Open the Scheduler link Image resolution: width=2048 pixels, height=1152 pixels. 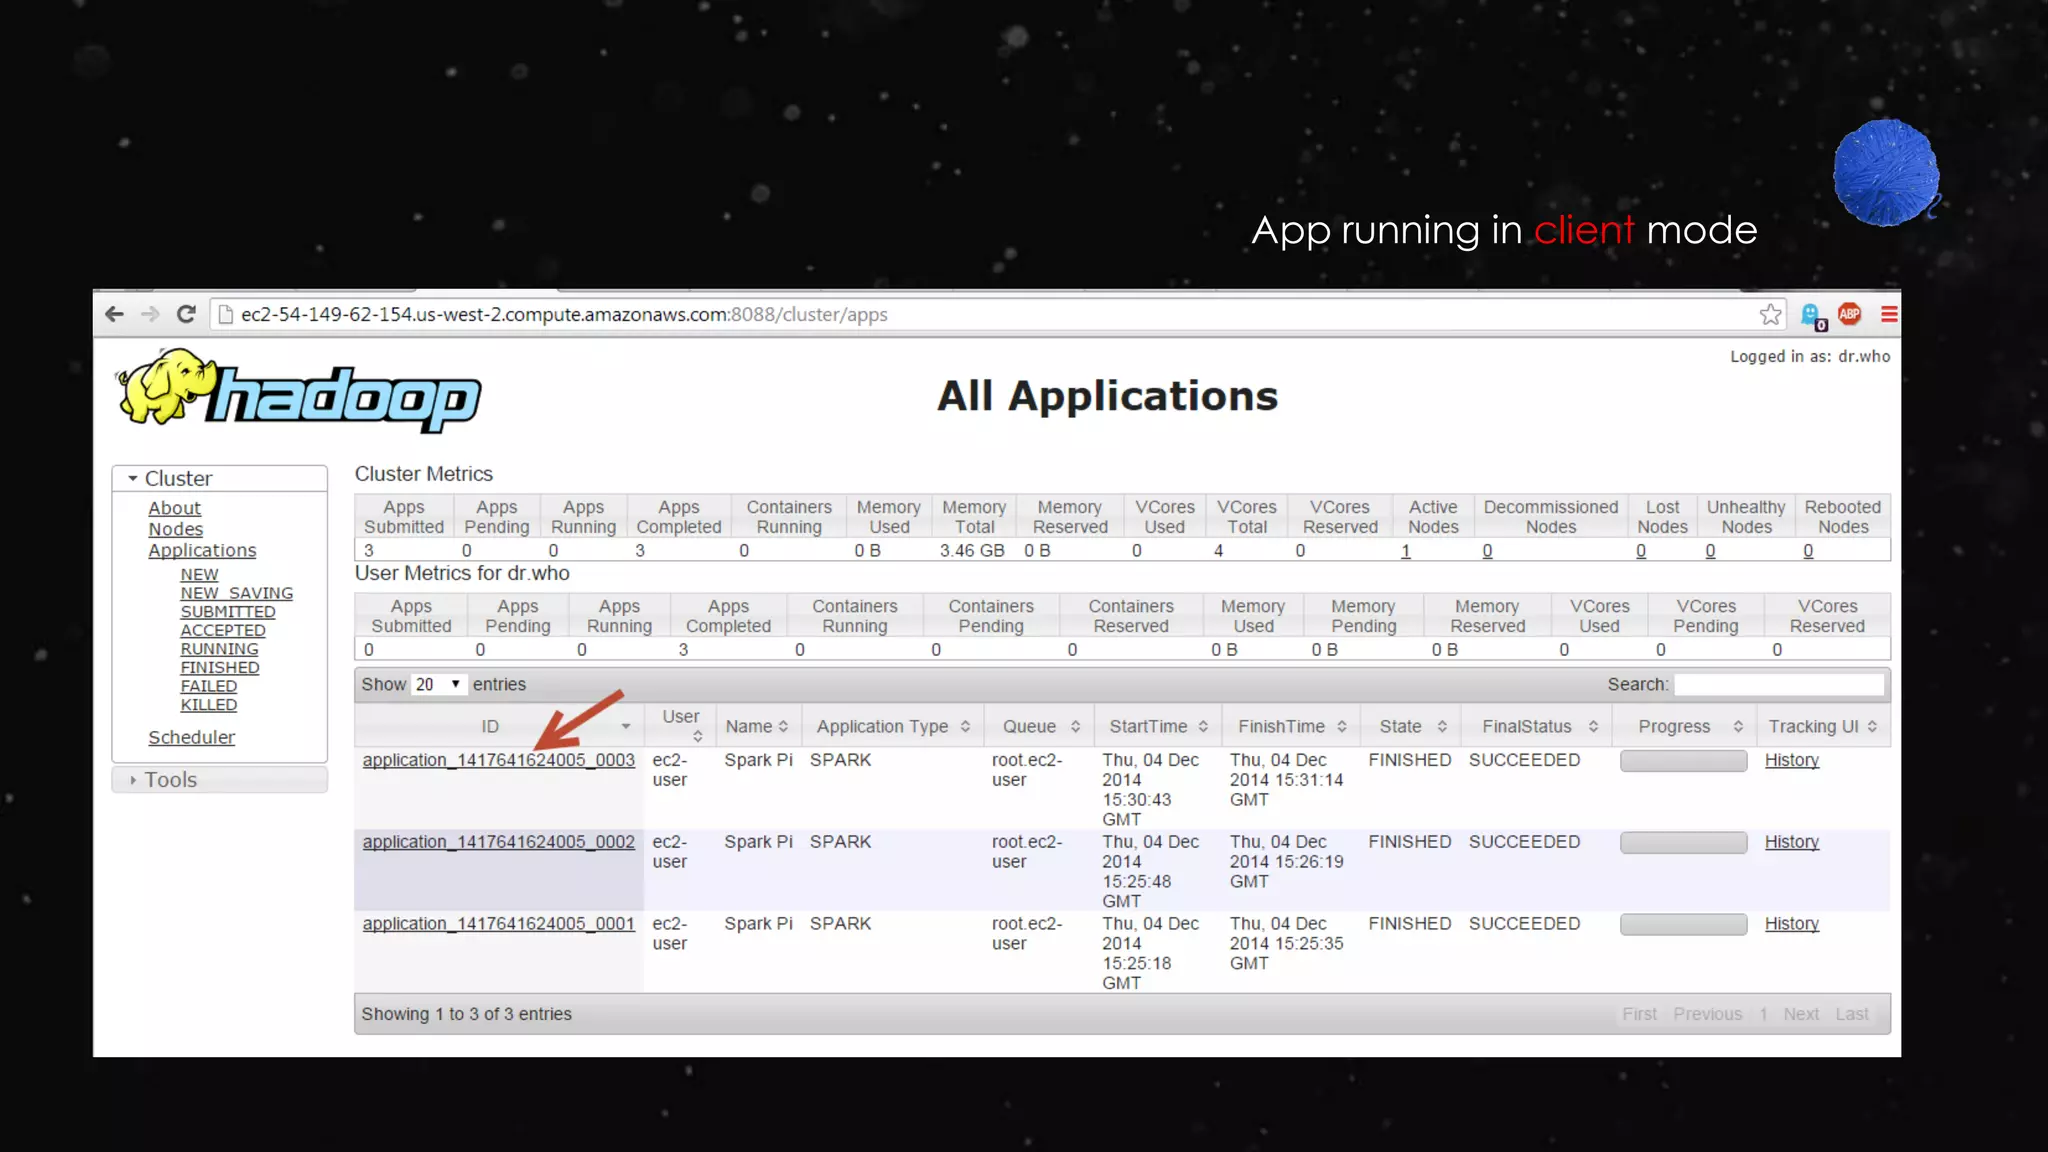click(191, 737)
